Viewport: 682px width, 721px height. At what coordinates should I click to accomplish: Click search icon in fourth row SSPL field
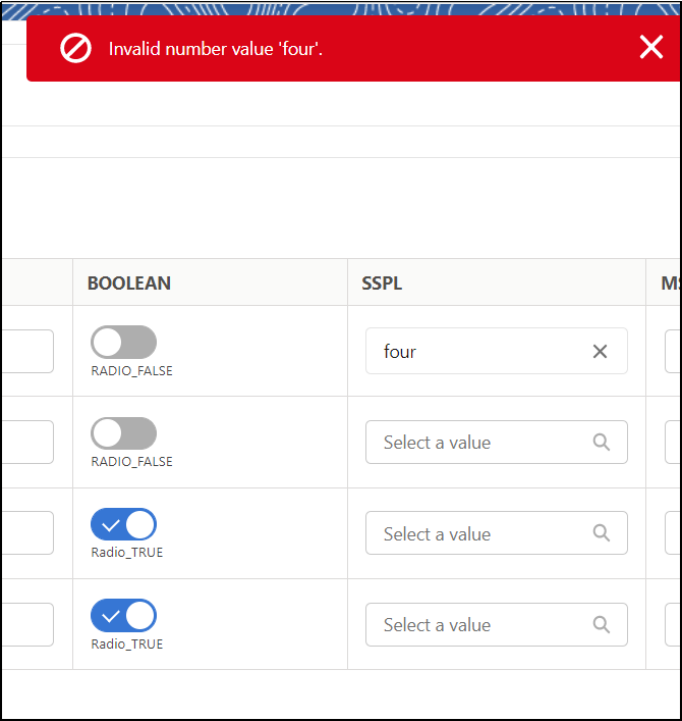point(601,625)
